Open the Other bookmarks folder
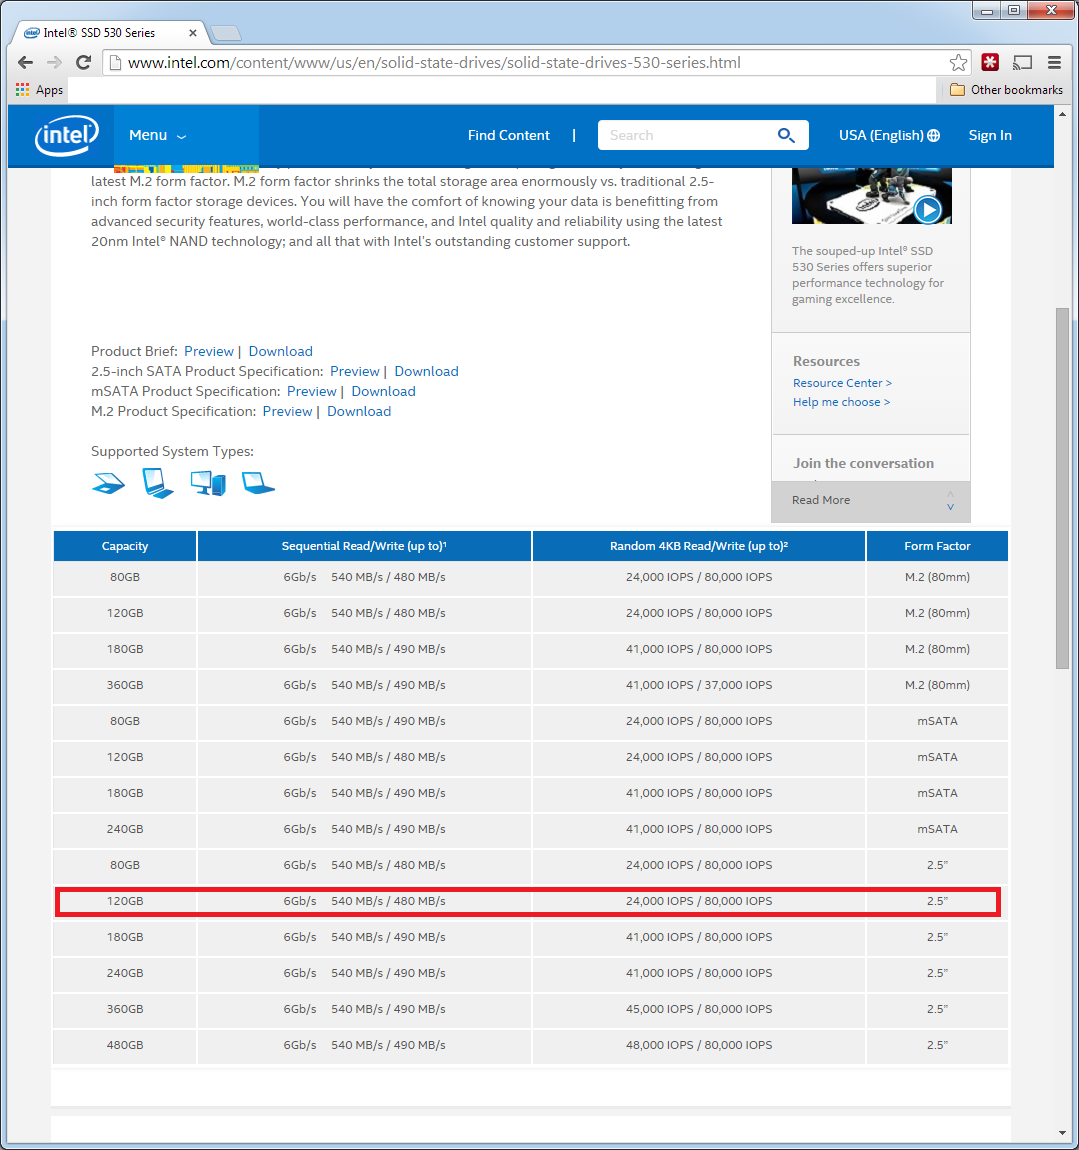Image resolution: width=1079 pixels, height=1150 pixels. coord(1006,89)
